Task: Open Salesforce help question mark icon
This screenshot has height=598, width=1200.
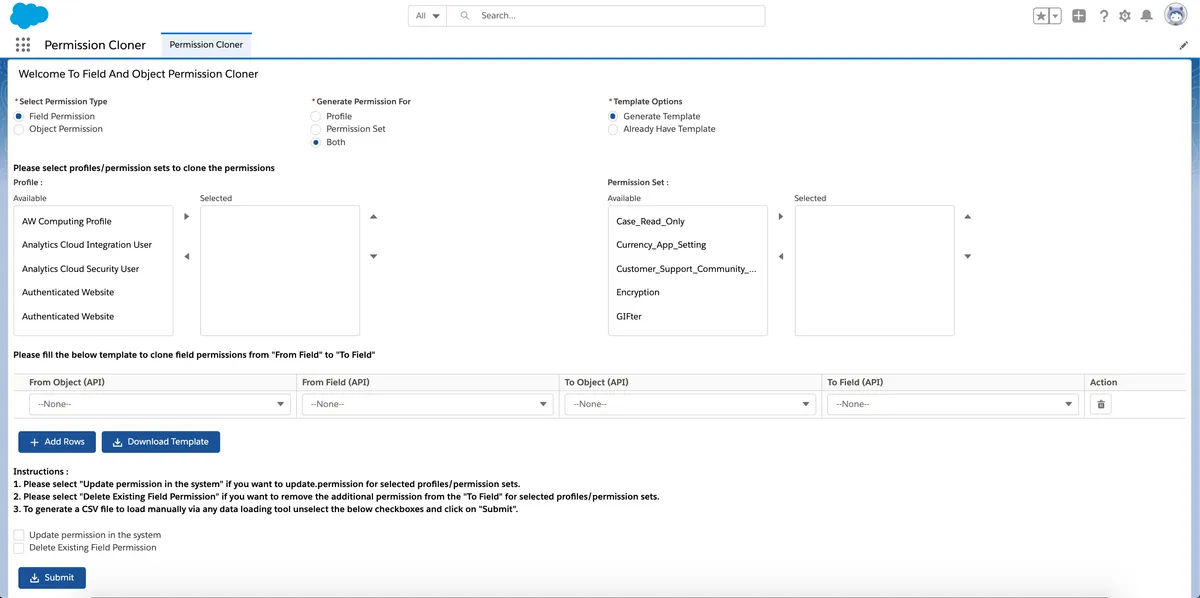Action: tap(1104, 16)
